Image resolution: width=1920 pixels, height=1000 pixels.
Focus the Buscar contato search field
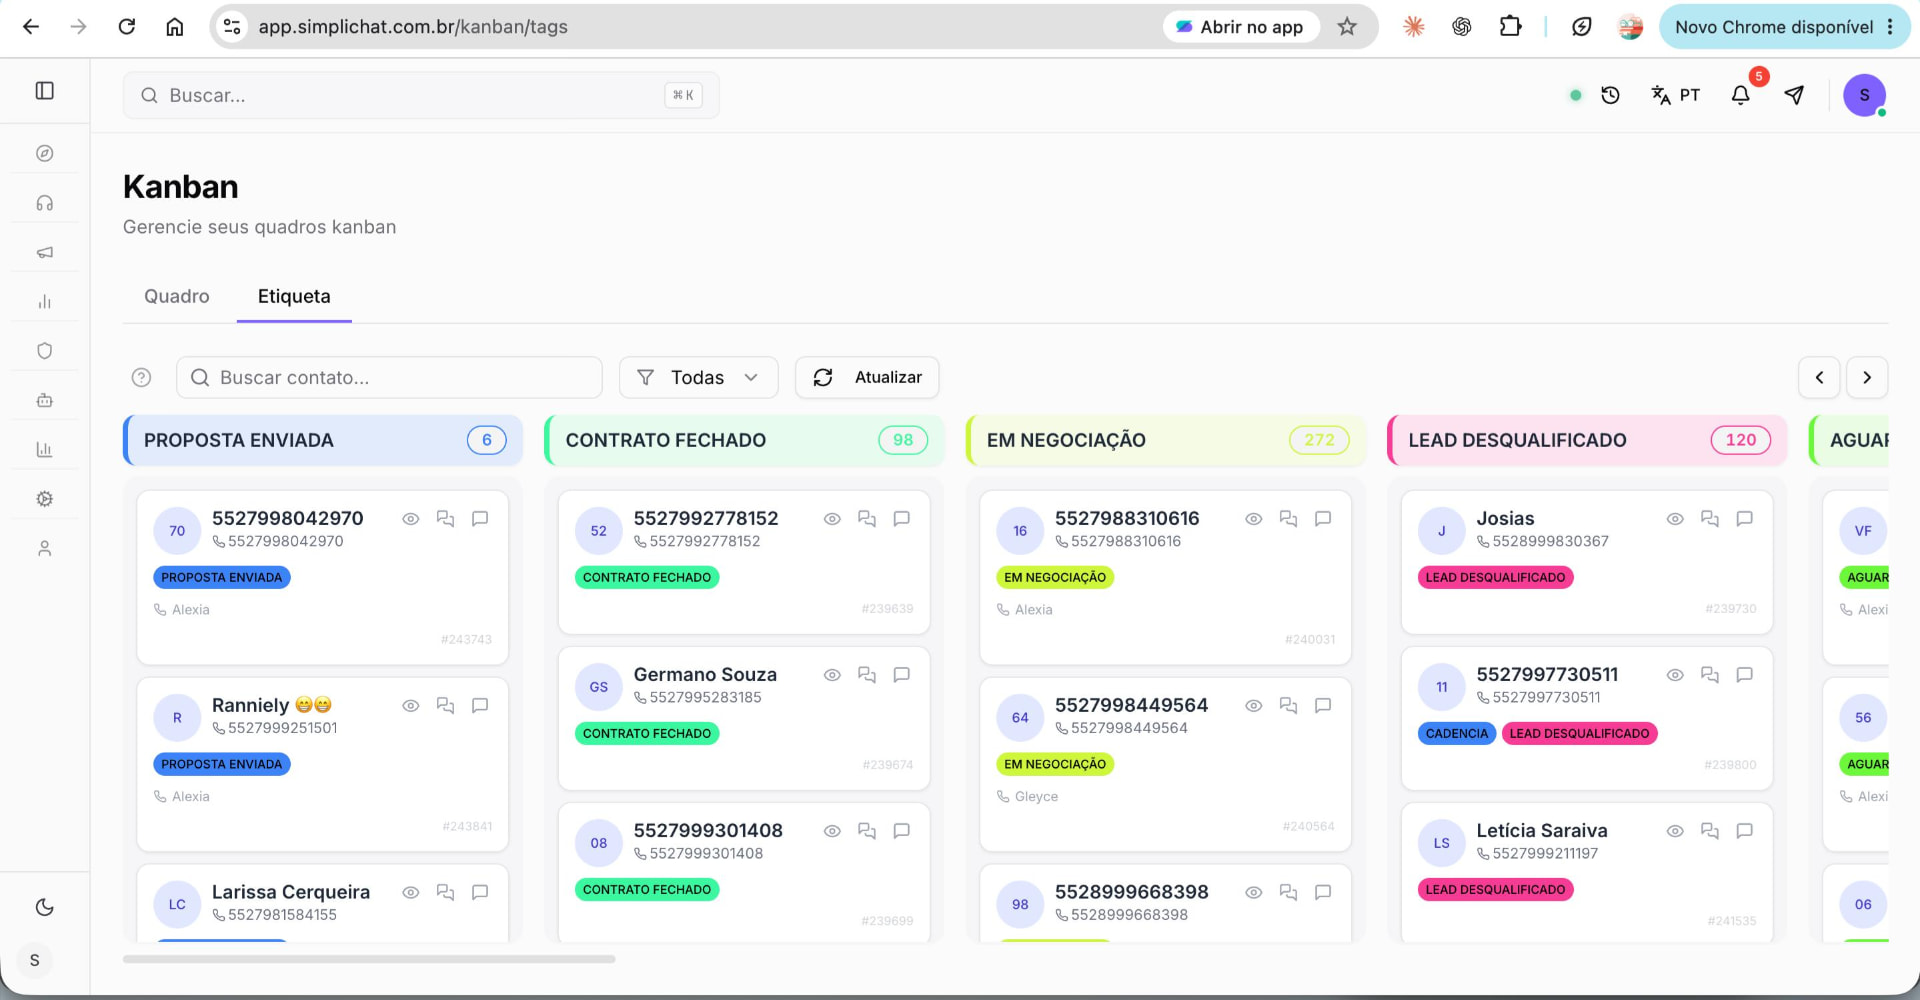389,377
